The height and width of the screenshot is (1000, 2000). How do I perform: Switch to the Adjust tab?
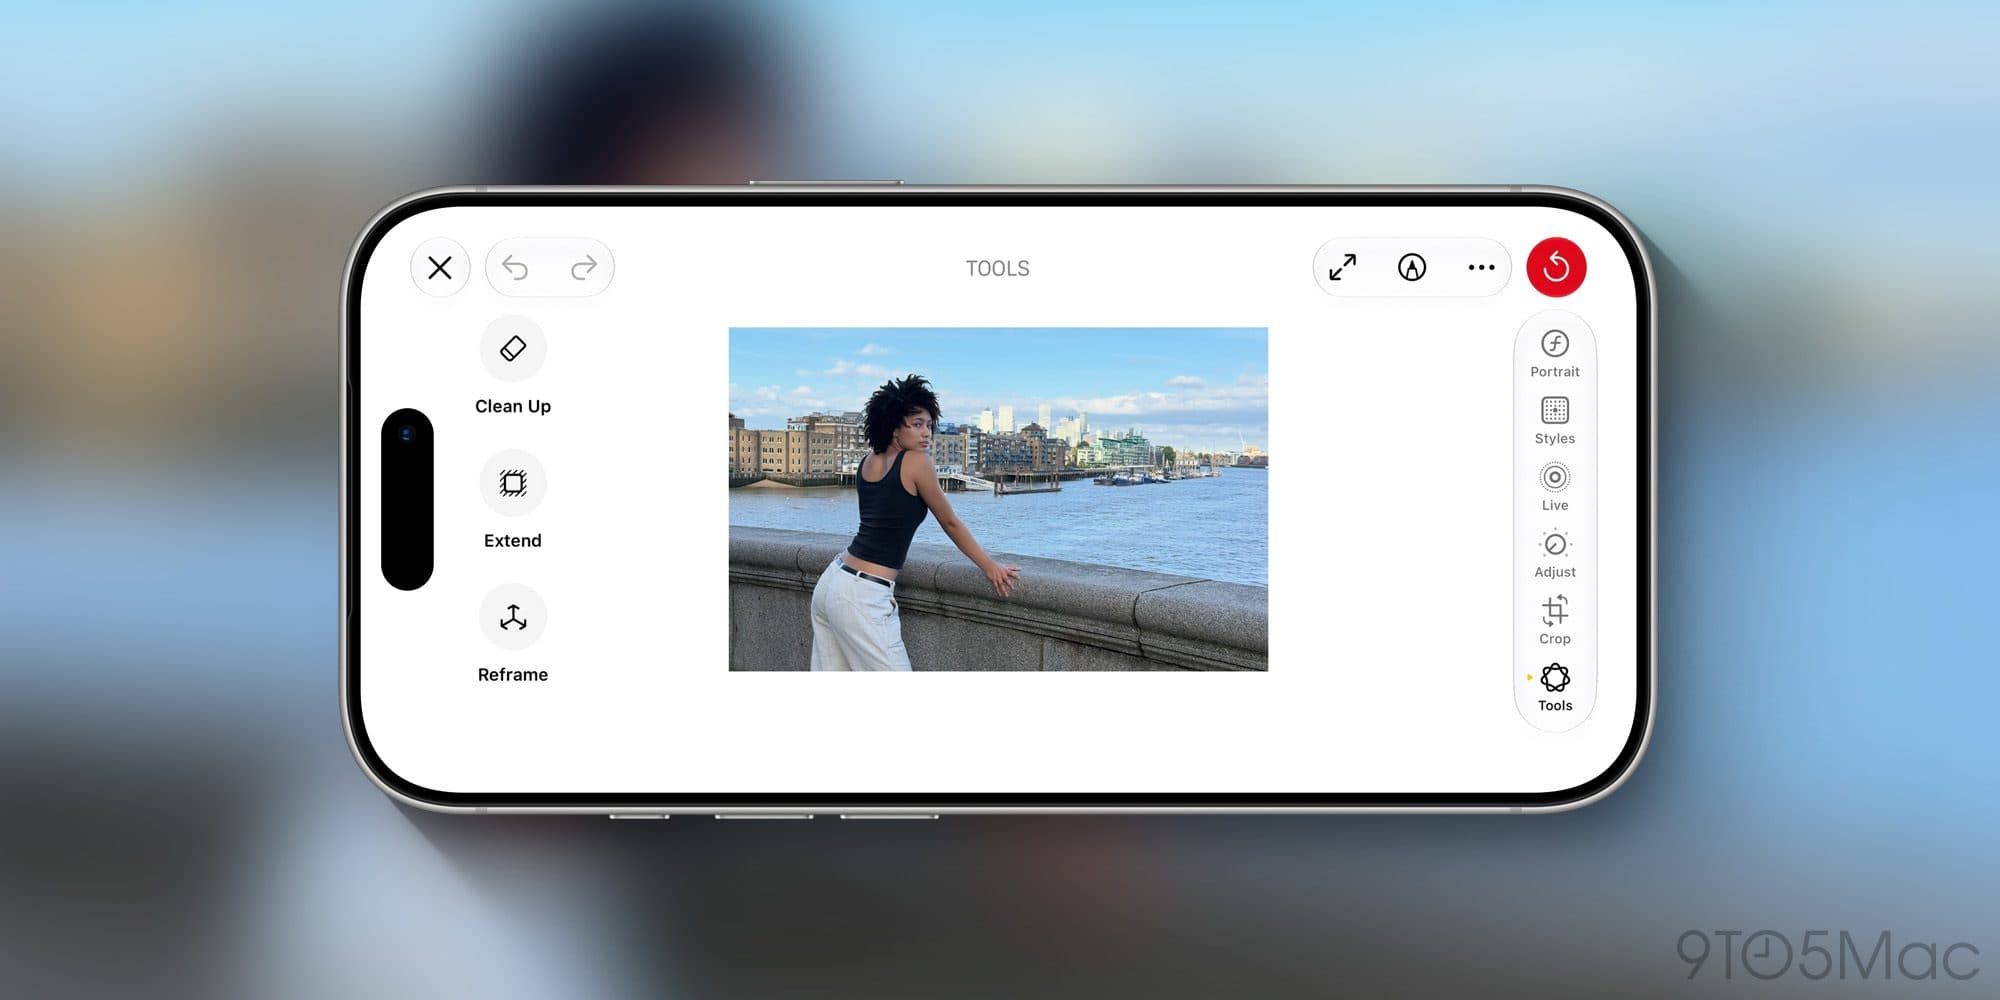1555,554
